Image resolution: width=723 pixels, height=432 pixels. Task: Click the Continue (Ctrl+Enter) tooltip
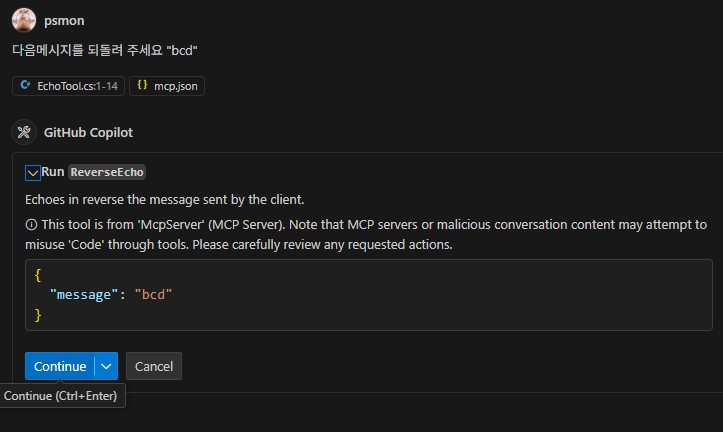pyautogui.click(x=61, y=396)
